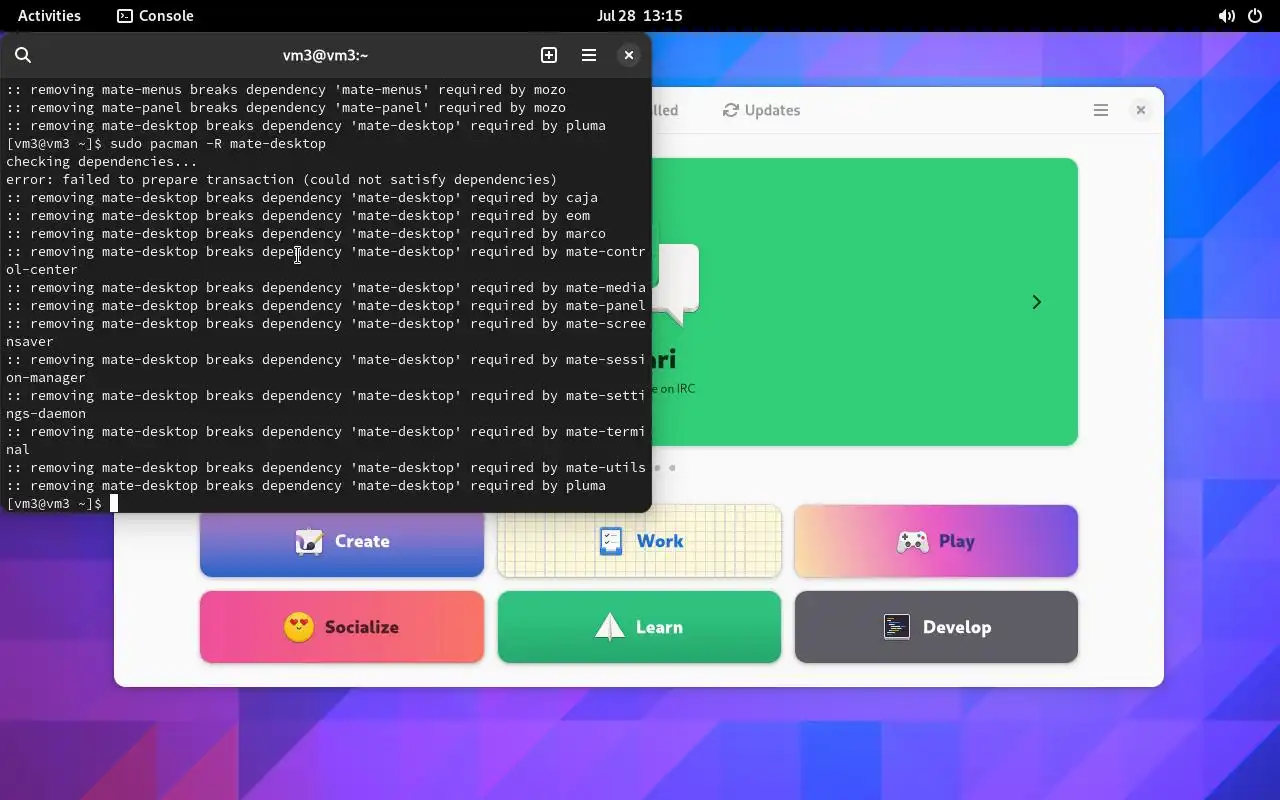
Task: Click the green featured app banner
Action: pyautogui.click(x=864, y=302)
